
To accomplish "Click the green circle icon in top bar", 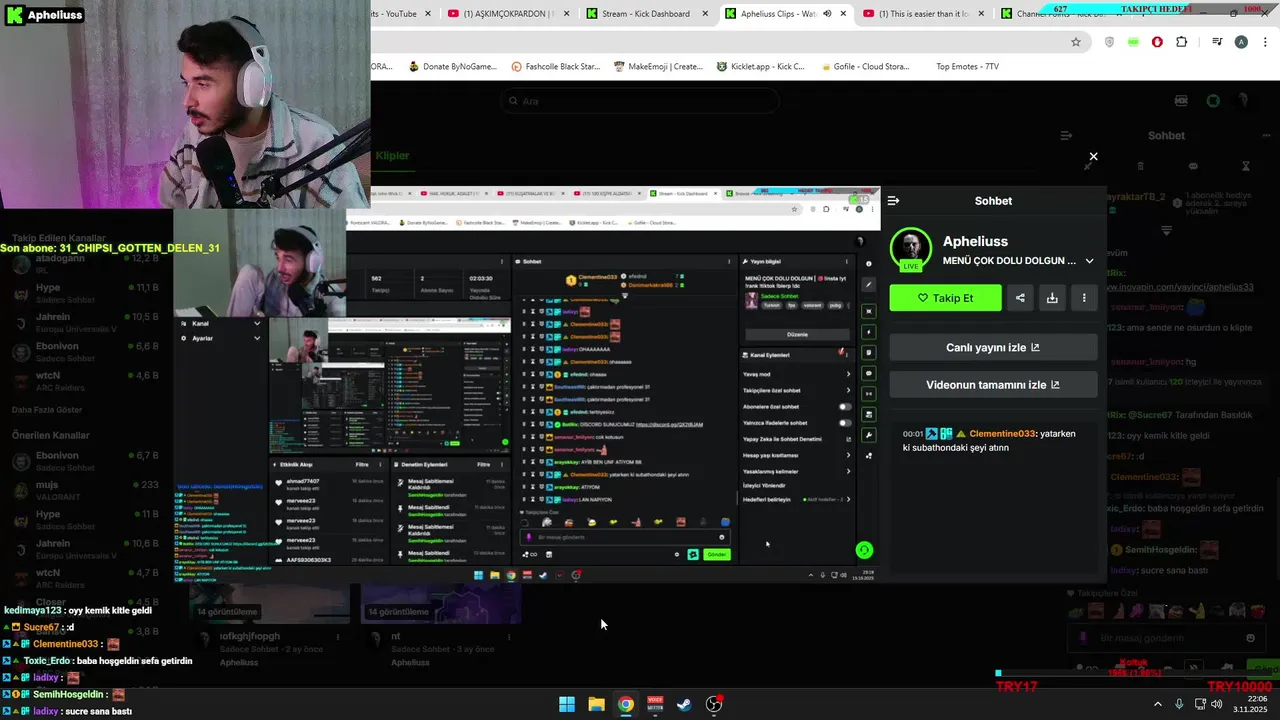I will (x=1213, y=101).
